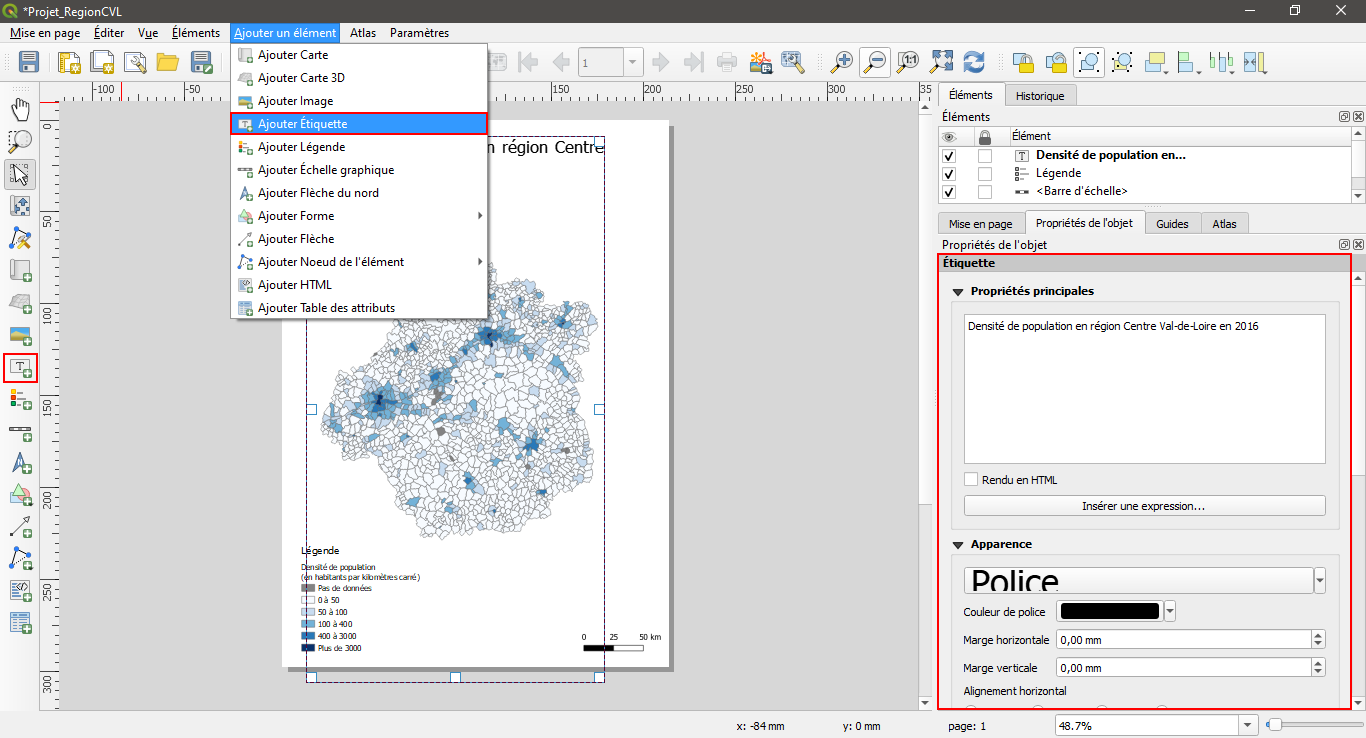The width and height of the screenshot is (1366, 738).
Task: Save the project with the floppy disk icon
Action: [x=29, y=62]
